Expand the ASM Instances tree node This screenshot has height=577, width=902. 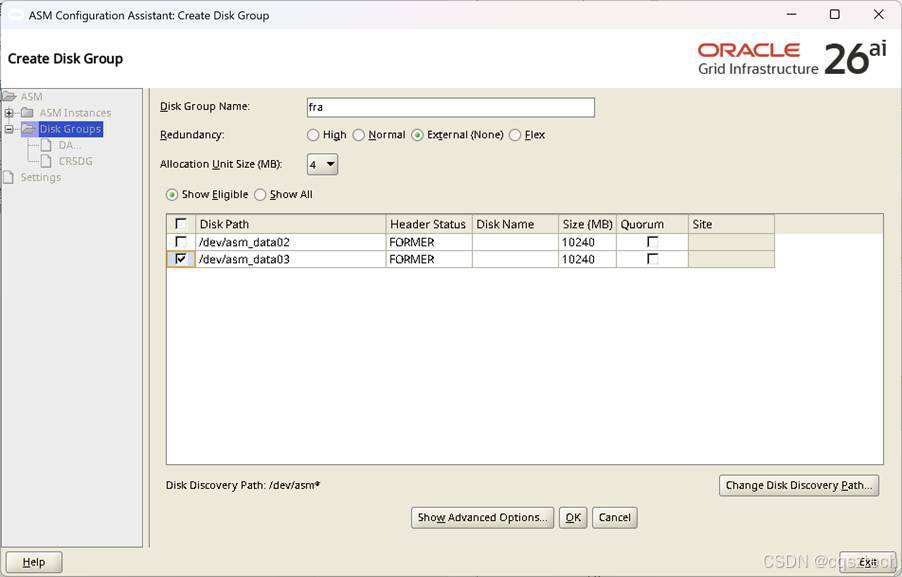[9, 113]
